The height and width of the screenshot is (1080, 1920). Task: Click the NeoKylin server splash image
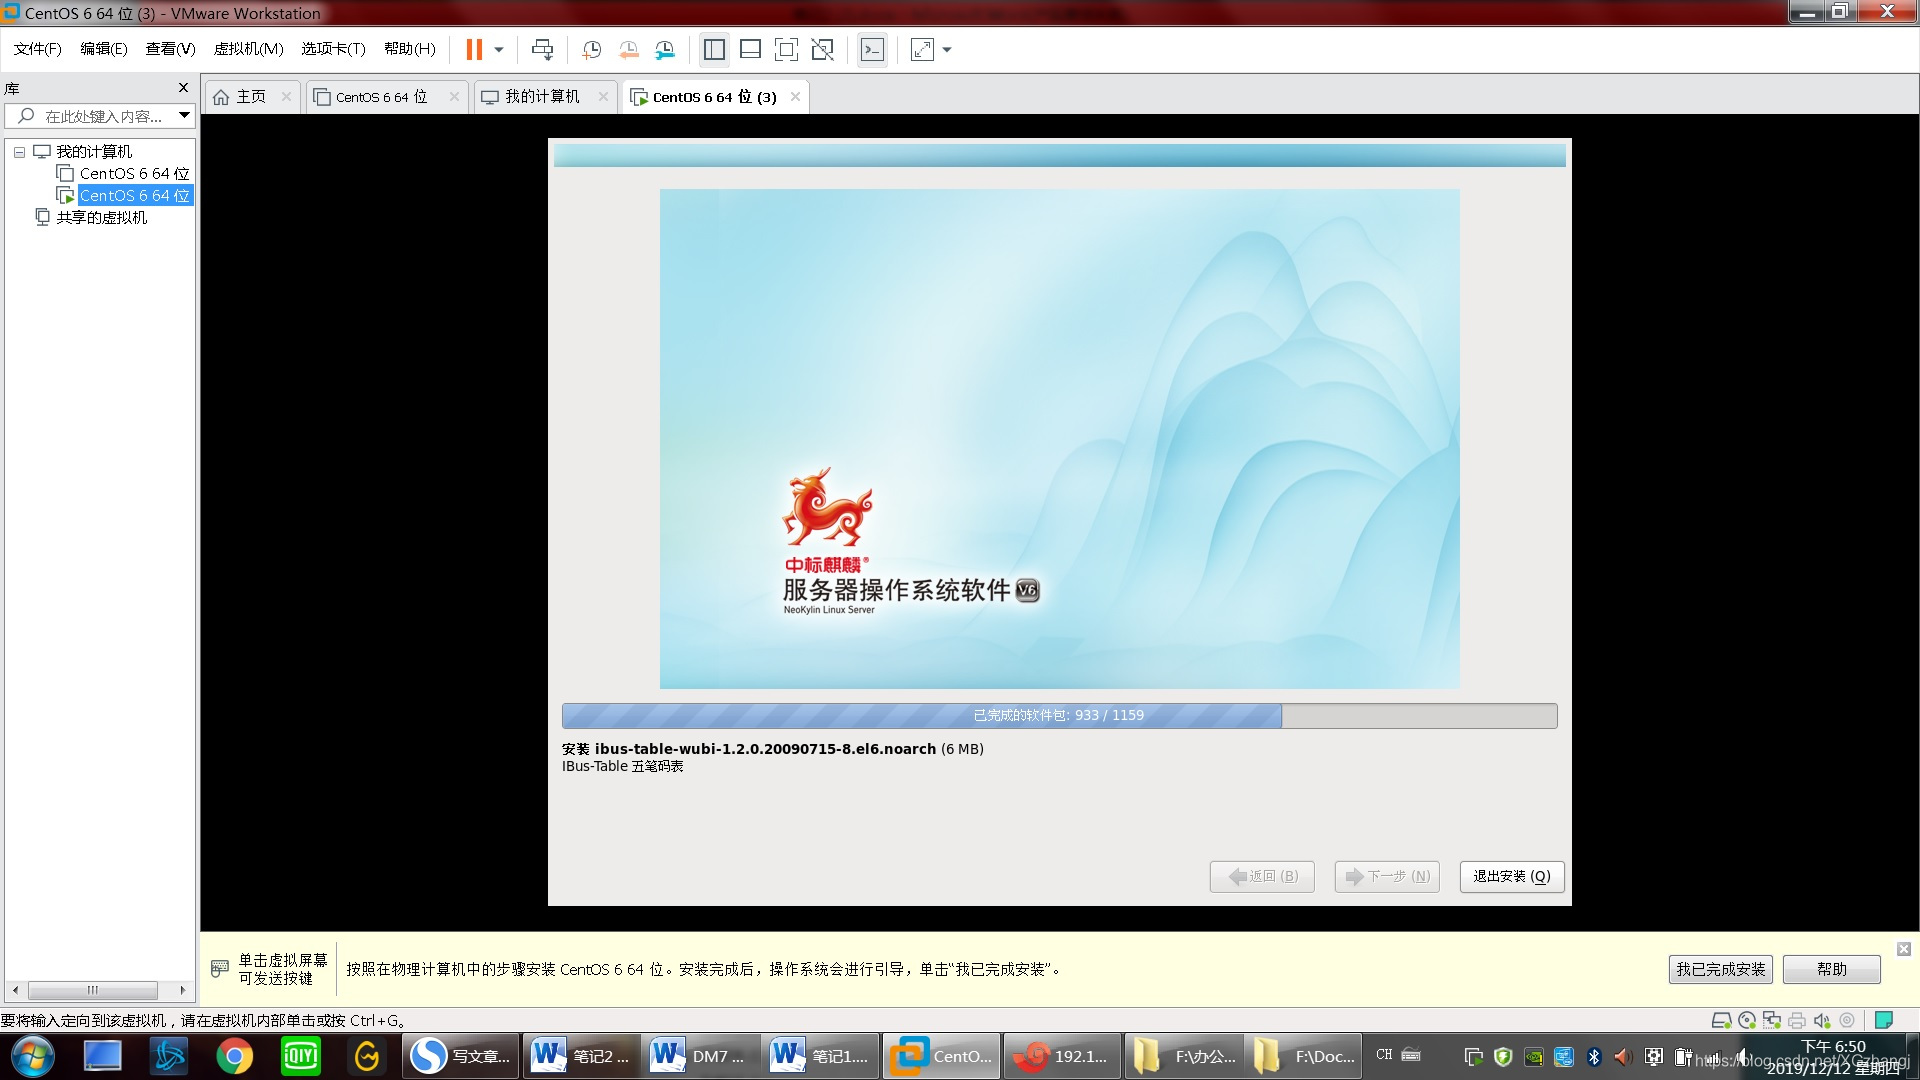coord(1059,438)
